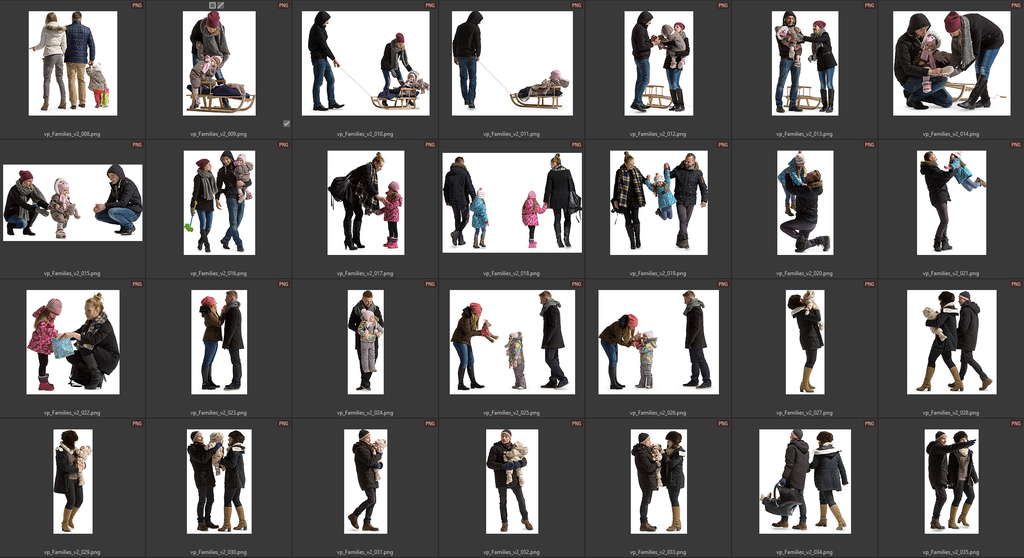Toggle the selection checkbox on vp_Families_v2_009
Viewport: 1024px width, 558px height.
coord(287,123)
